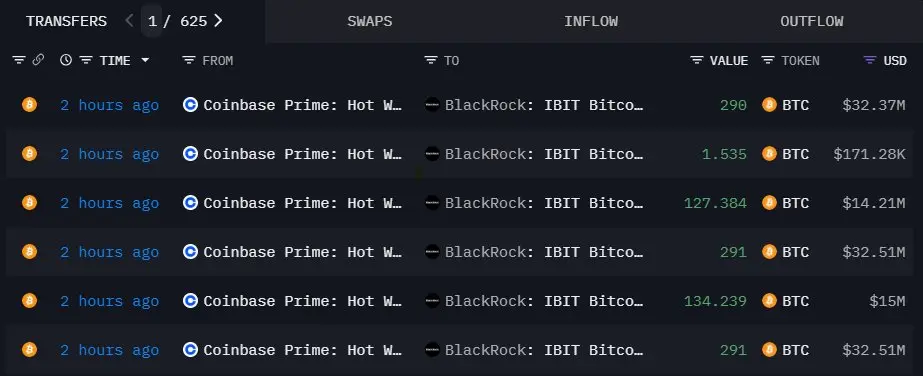Click Coinbase logo in 1.535 BTC row
Viewport: 923px width, 376px height.
pyautogui.click(x=190, y=154)
